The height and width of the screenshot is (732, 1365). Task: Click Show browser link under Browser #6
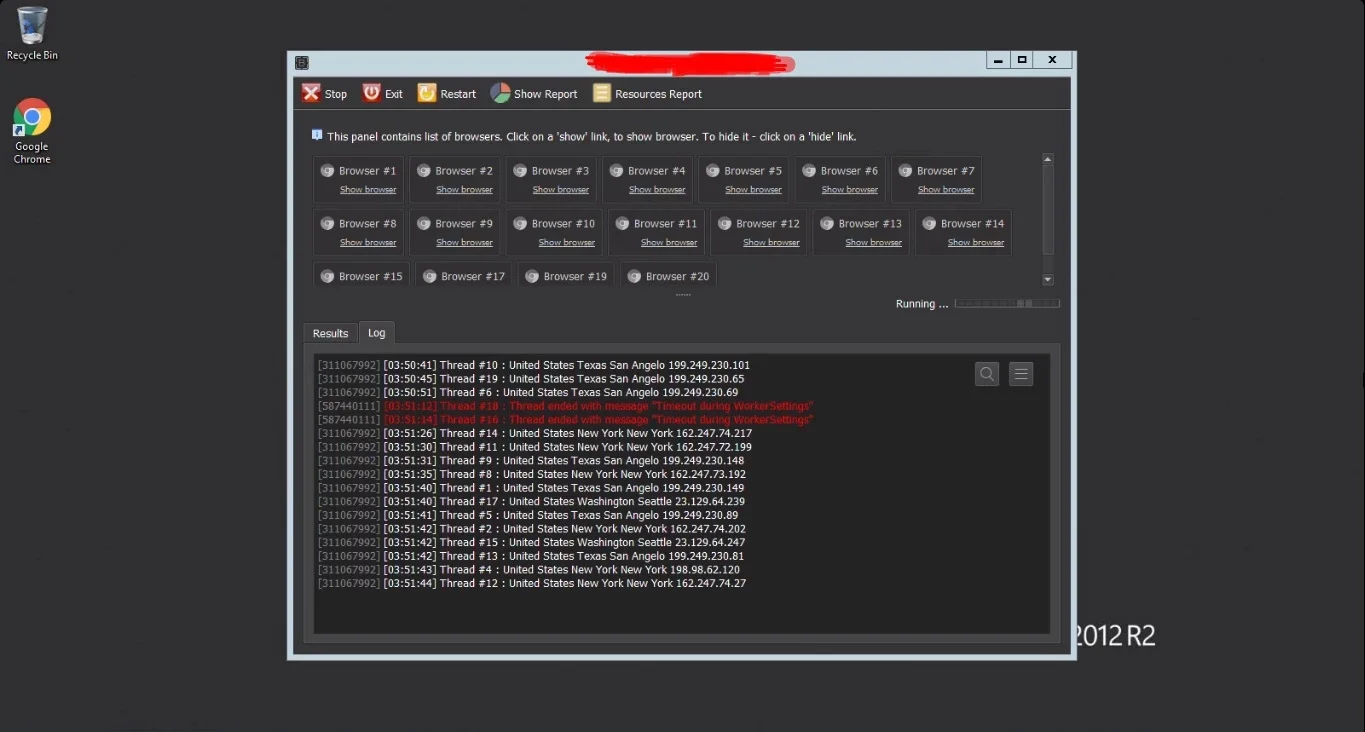click(850, 190)
